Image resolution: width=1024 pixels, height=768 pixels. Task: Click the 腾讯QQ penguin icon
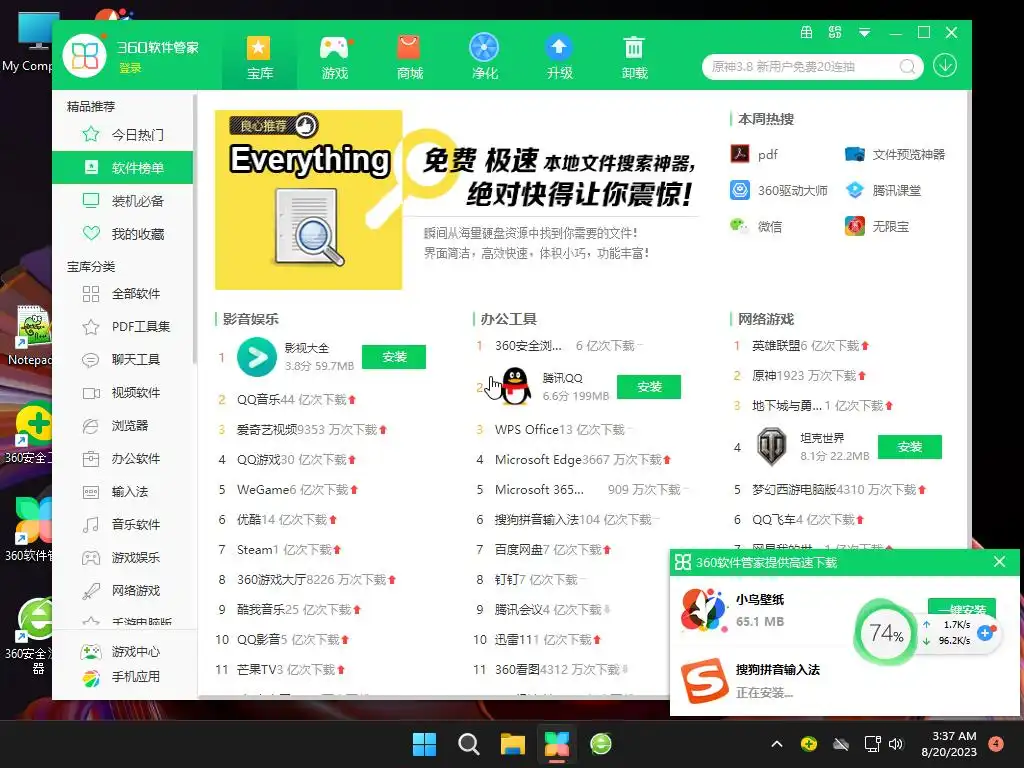[x=515, y=387]
